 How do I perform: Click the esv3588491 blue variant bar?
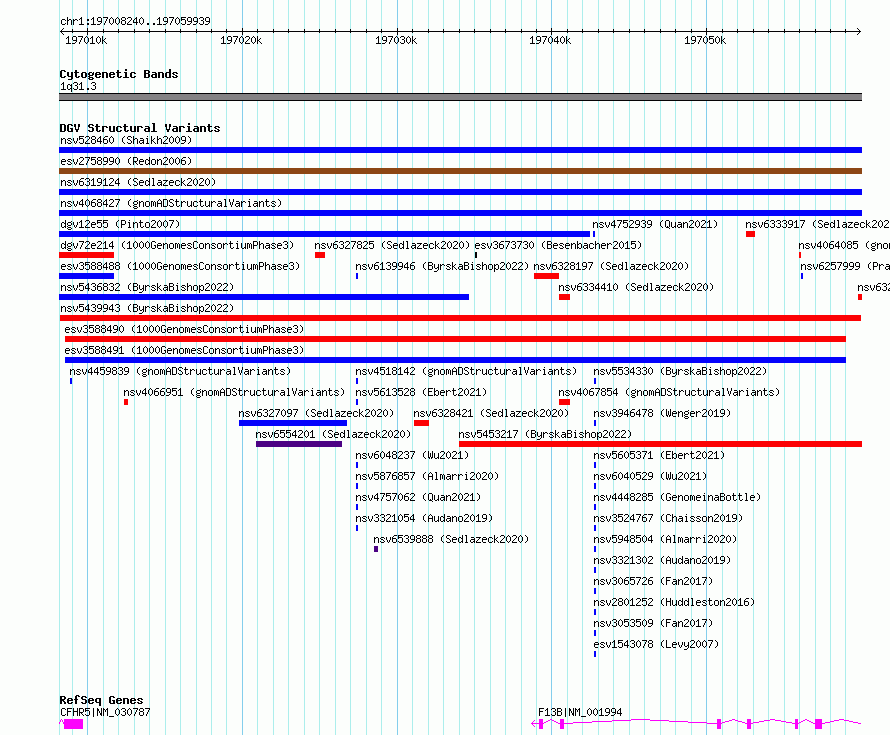tap(455, 360)
